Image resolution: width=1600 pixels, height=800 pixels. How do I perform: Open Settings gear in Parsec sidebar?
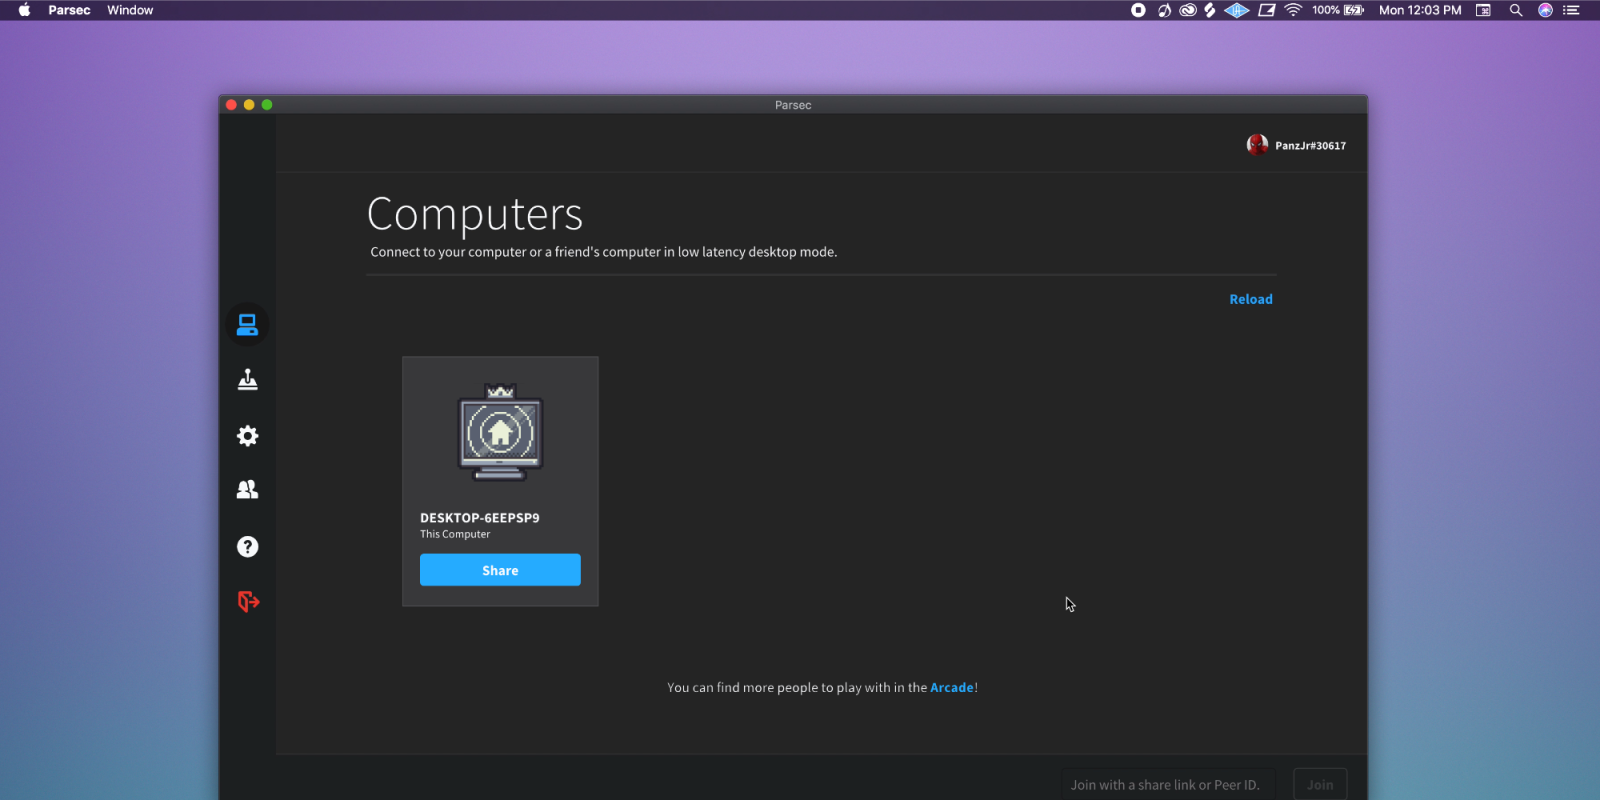[247, 436]
